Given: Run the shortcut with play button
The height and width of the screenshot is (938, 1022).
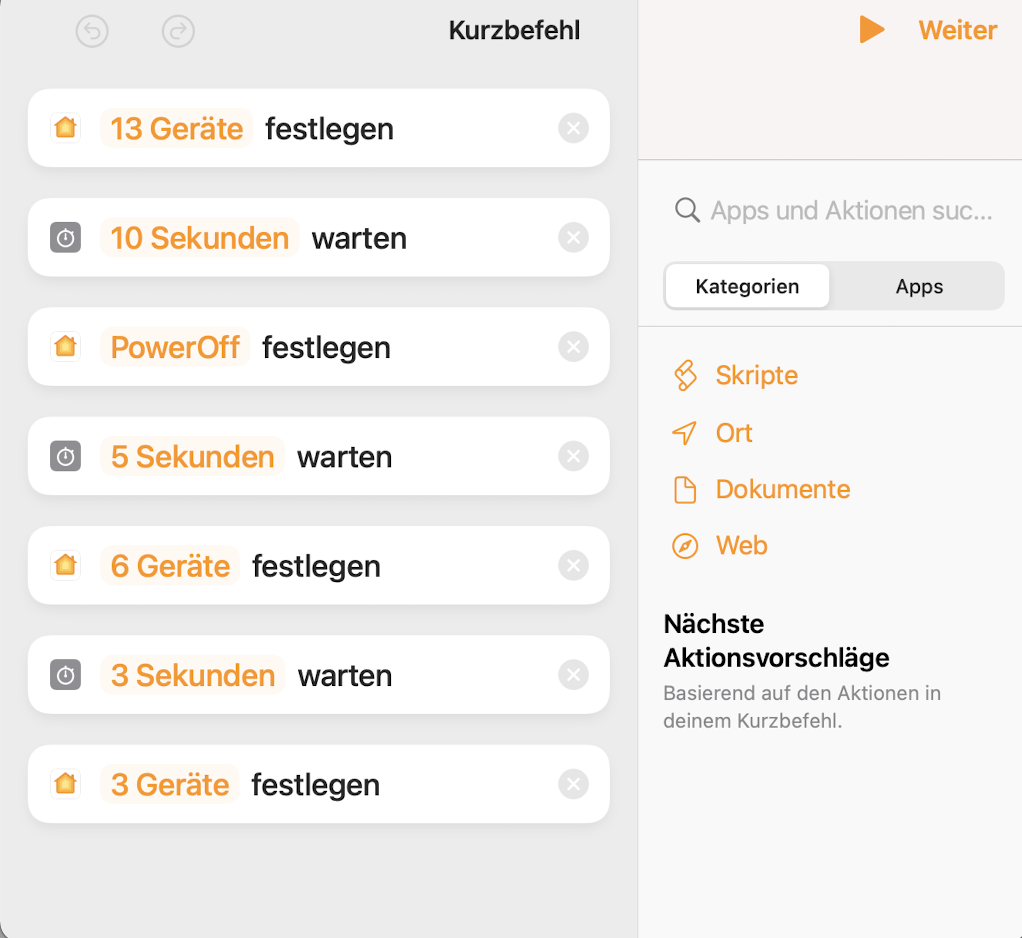Looking at the screenshot, I should point(872,30).
